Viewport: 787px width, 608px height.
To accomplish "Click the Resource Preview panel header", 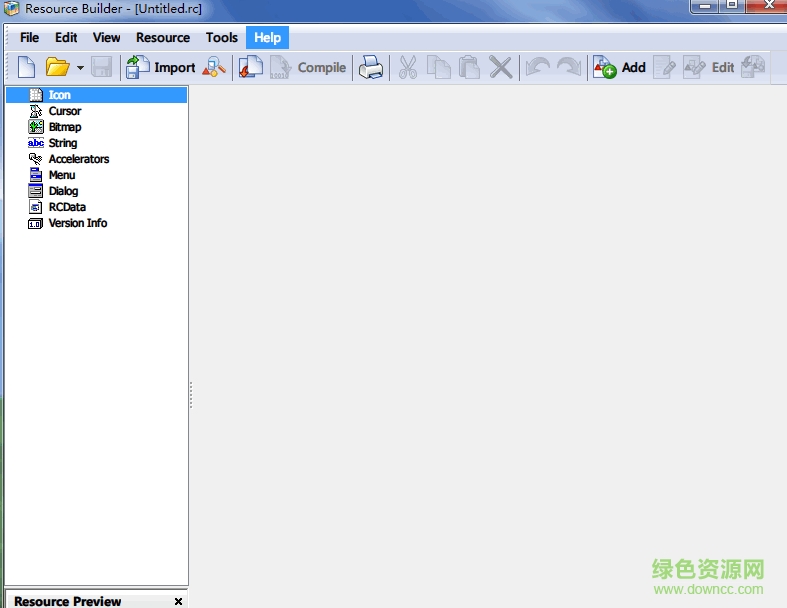I will (96, 601).
